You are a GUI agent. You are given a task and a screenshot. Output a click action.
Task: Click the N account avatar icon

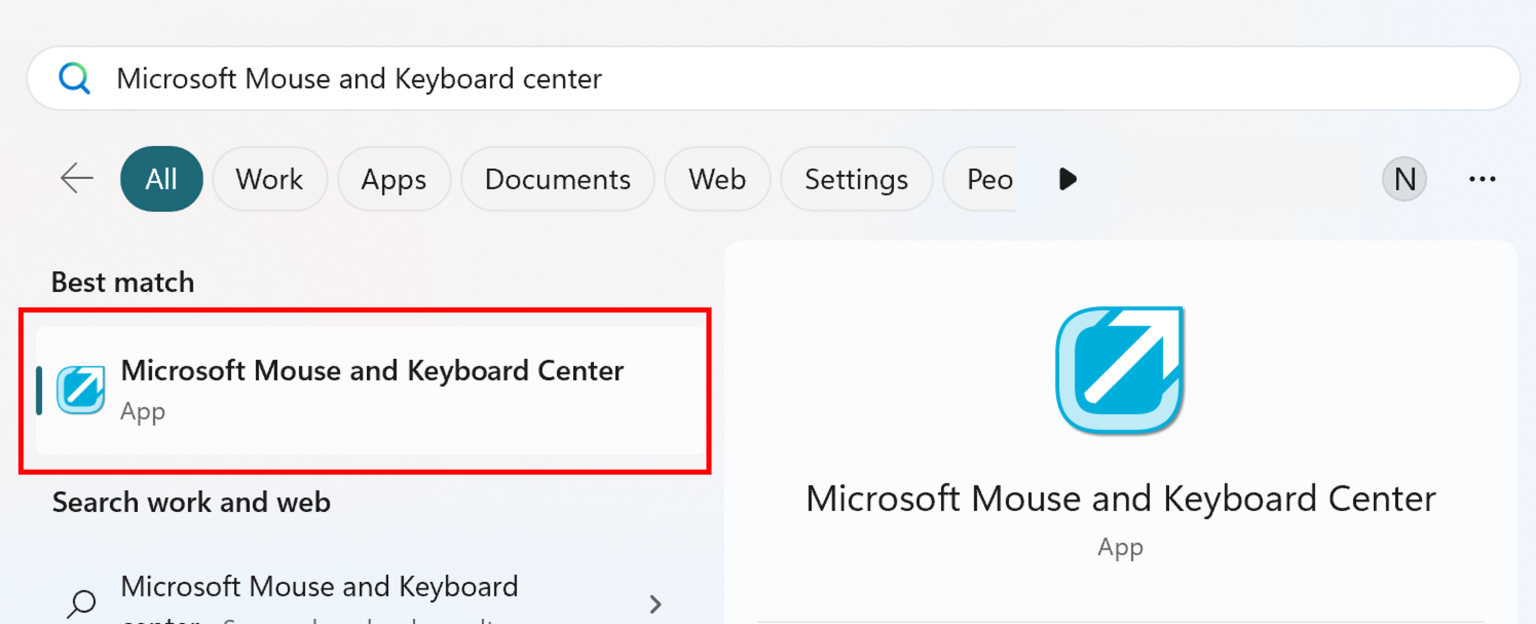click(x=1404, y=179)
